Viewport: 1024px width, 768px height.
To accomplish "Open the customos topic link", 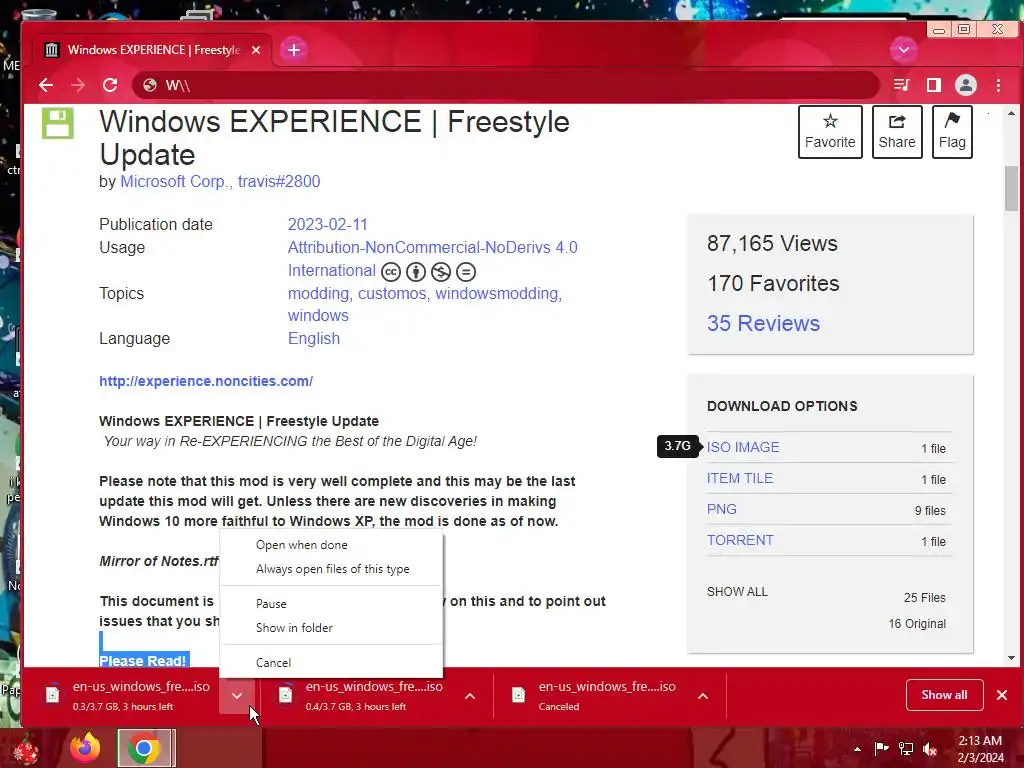I will [392, 294].
